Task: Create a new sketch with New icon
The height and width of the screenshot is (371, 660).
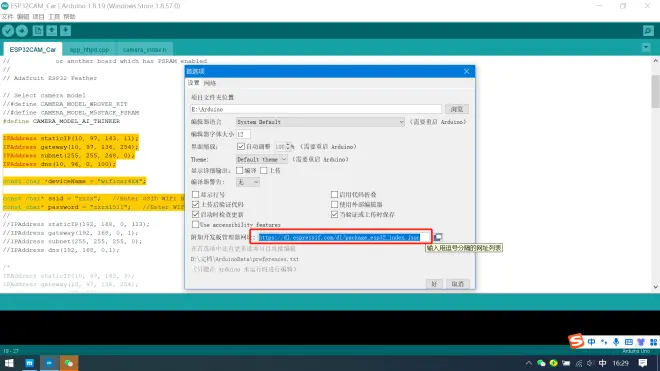Action: tap(38, 31)
